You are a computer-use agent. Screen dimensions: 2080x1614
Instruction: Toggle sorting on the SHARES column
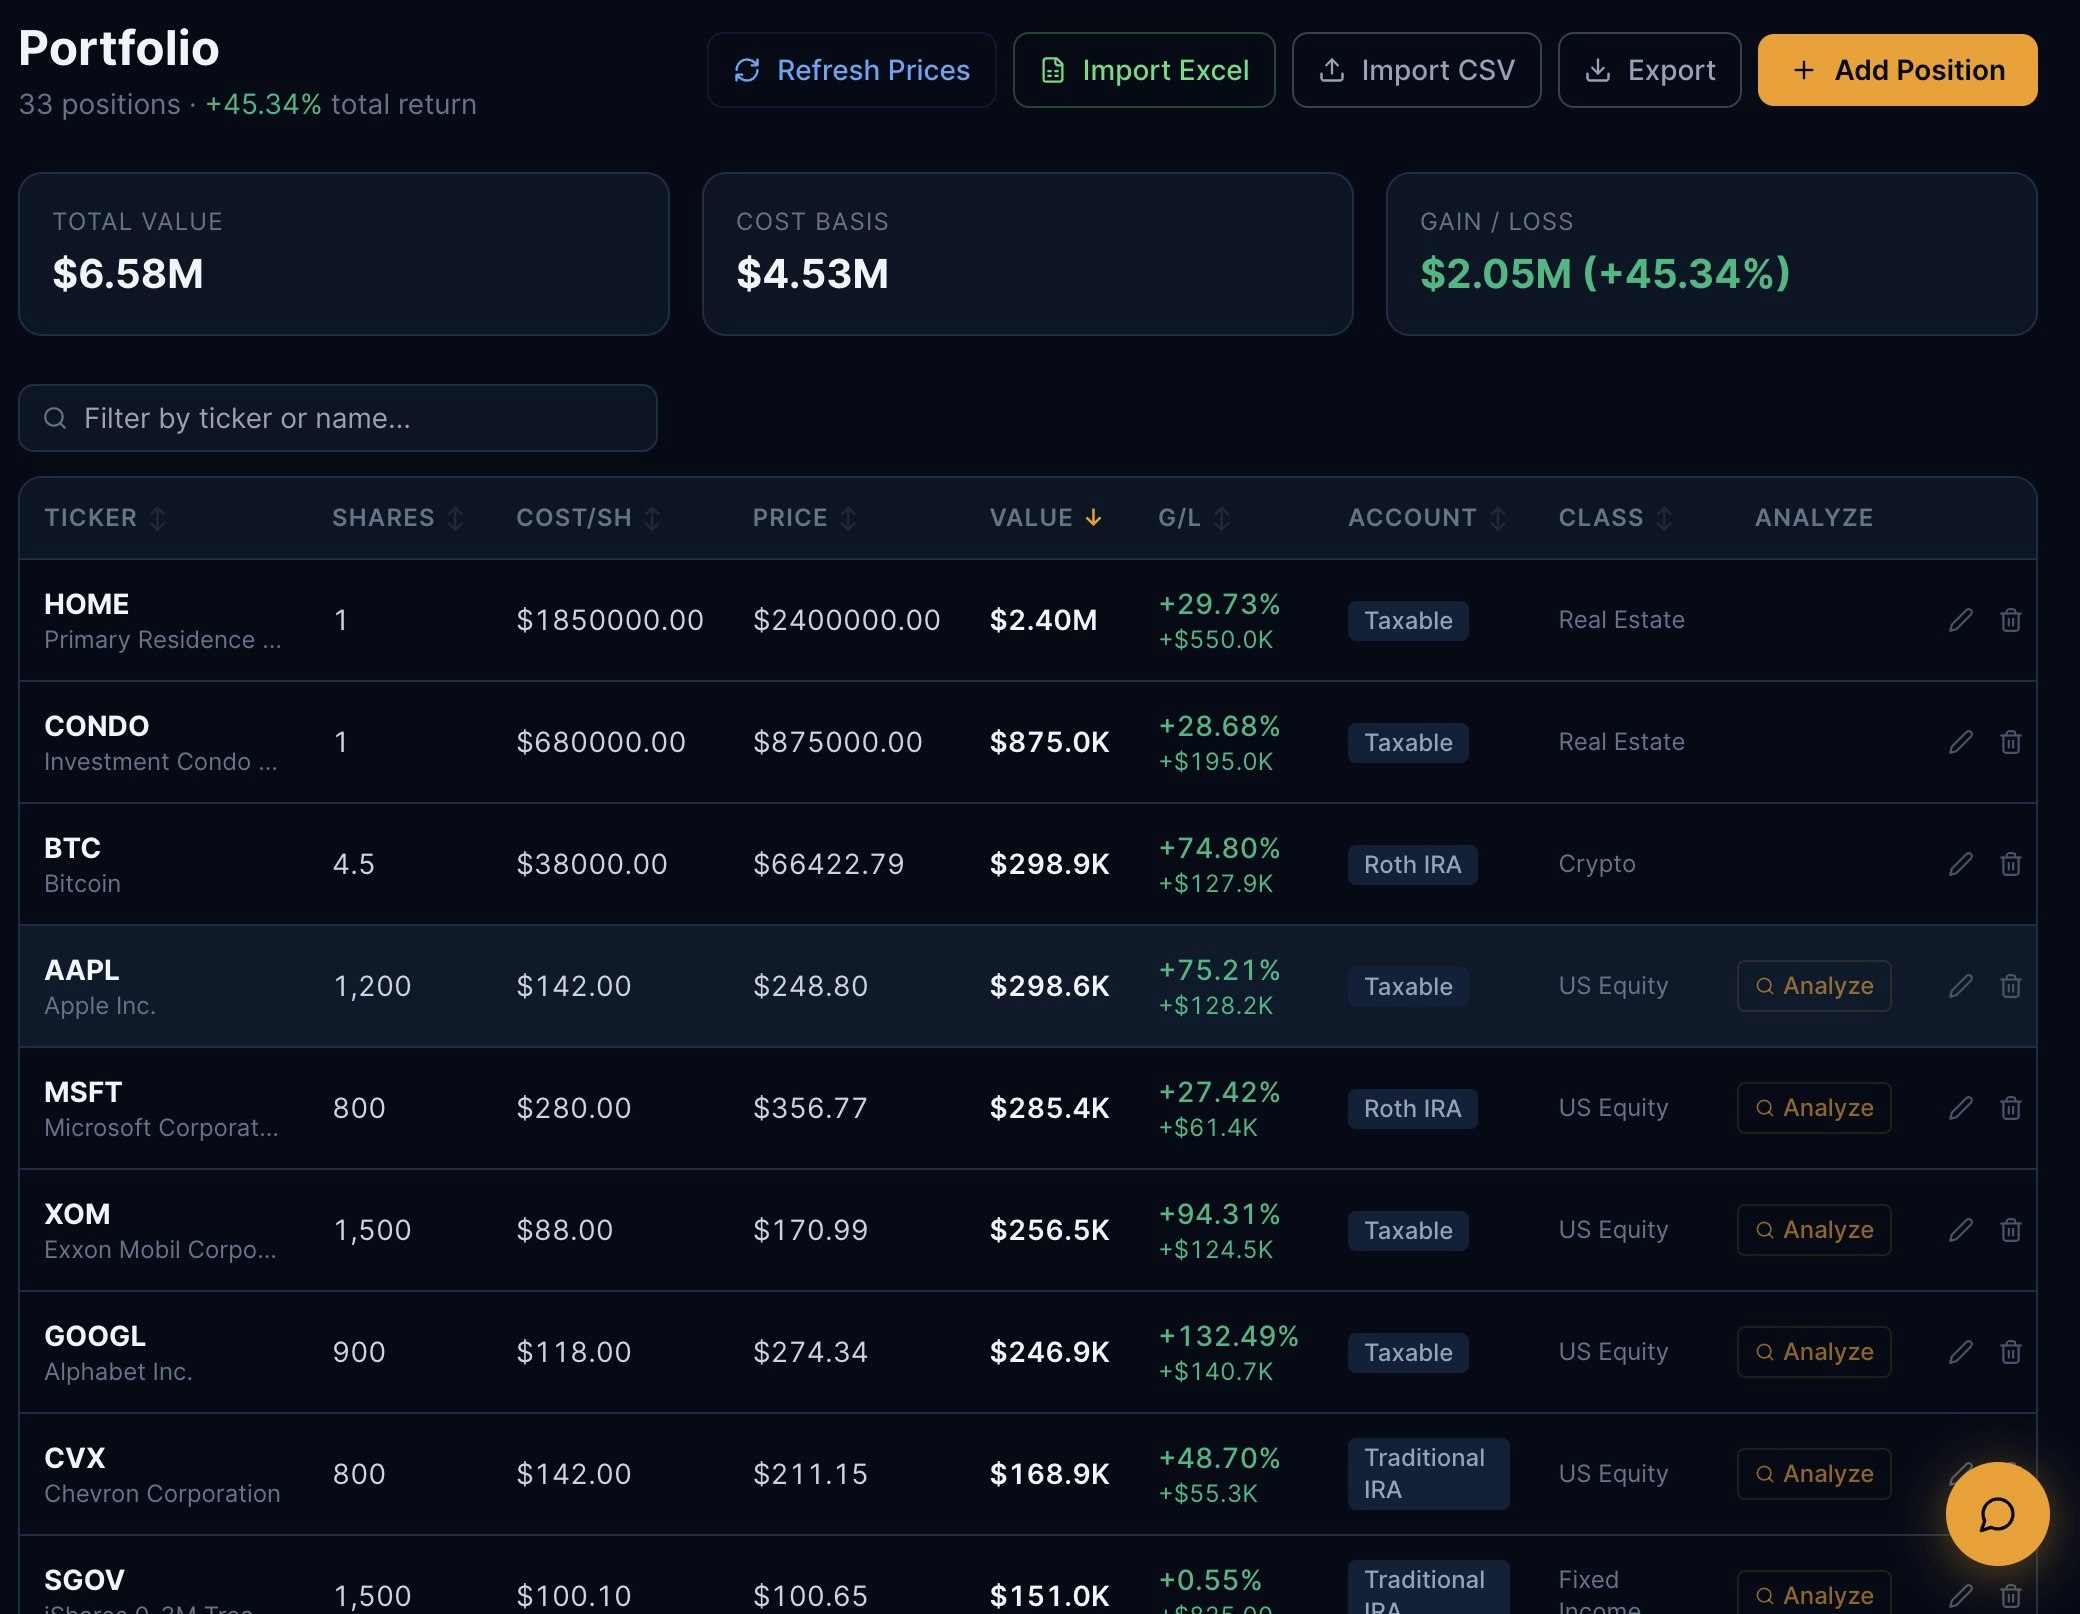point(455,518)
